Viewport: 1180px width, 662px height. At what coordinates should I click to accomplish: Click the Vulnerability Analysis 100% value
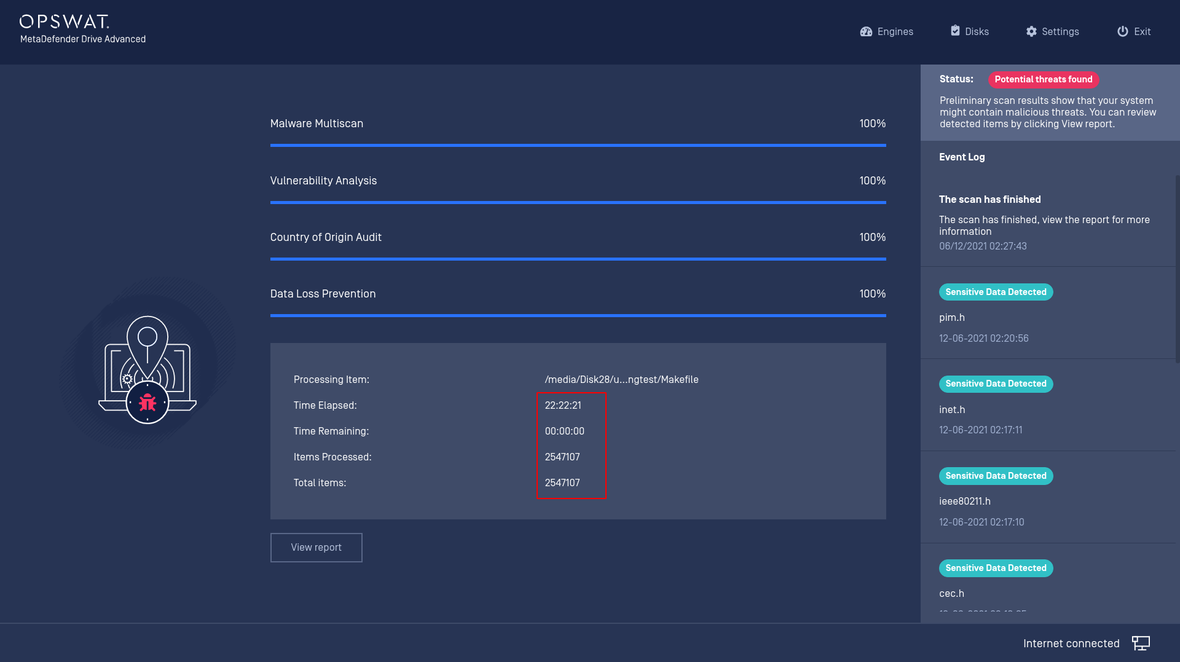(x=872, y=181)
